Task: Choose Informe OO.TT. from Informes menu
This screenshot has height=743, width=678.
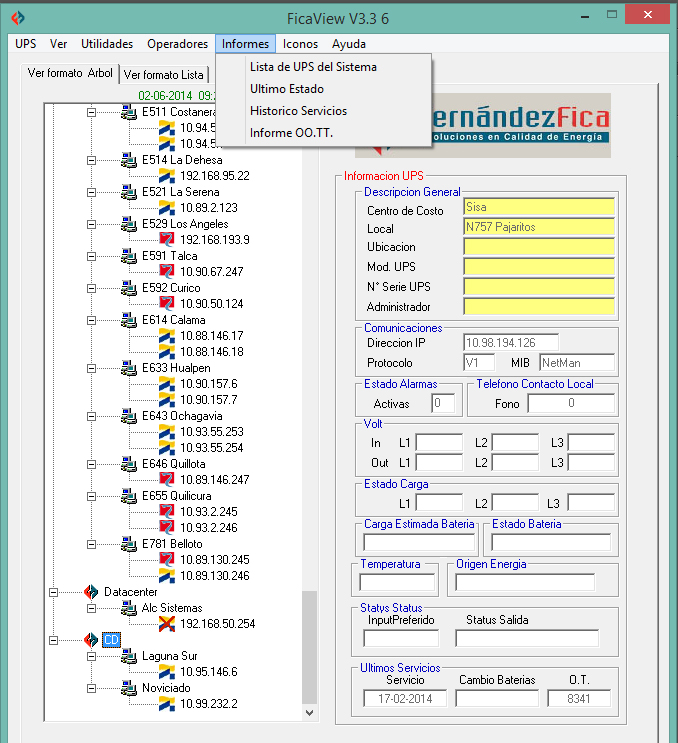Action: (x=291, y=133)
